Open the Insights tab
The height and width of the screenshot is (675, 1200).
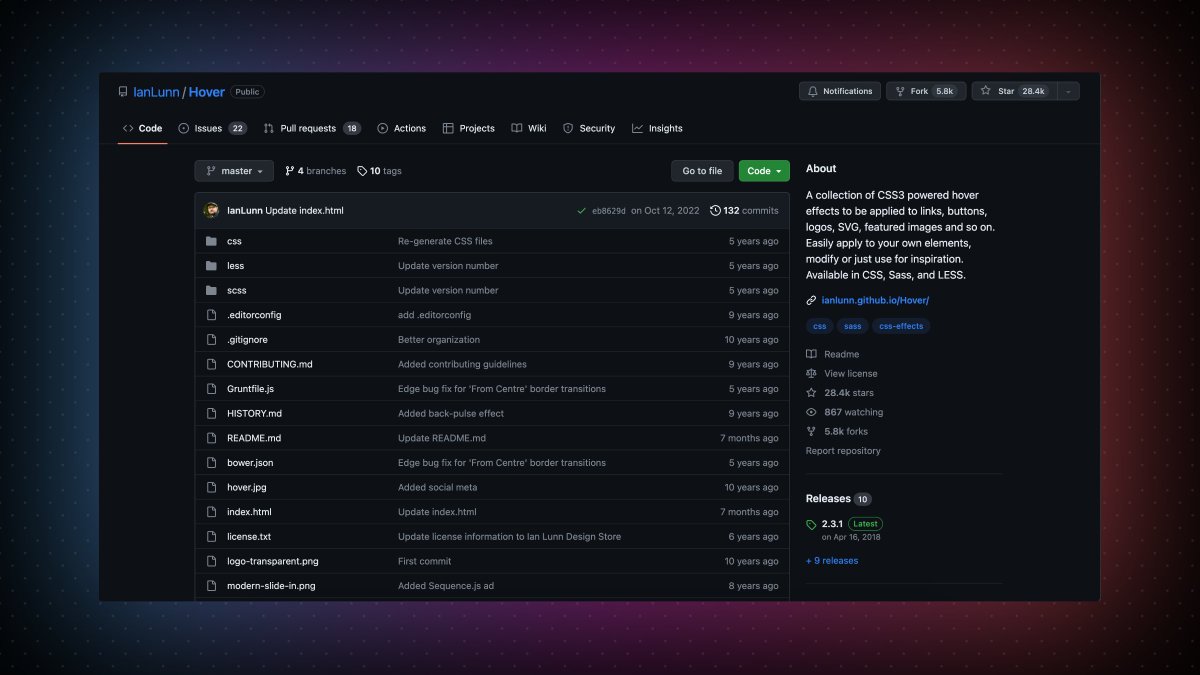click(x=657, y=128)
